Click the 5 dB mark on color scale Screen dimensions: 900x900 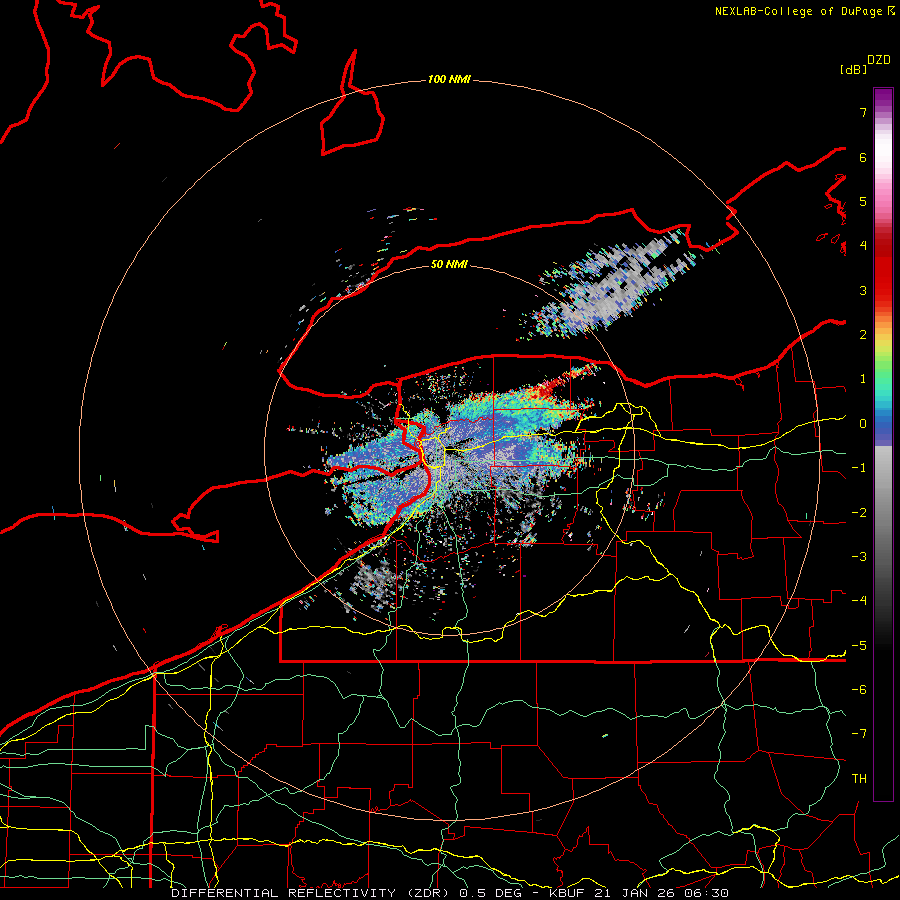[x=863, y=201]
